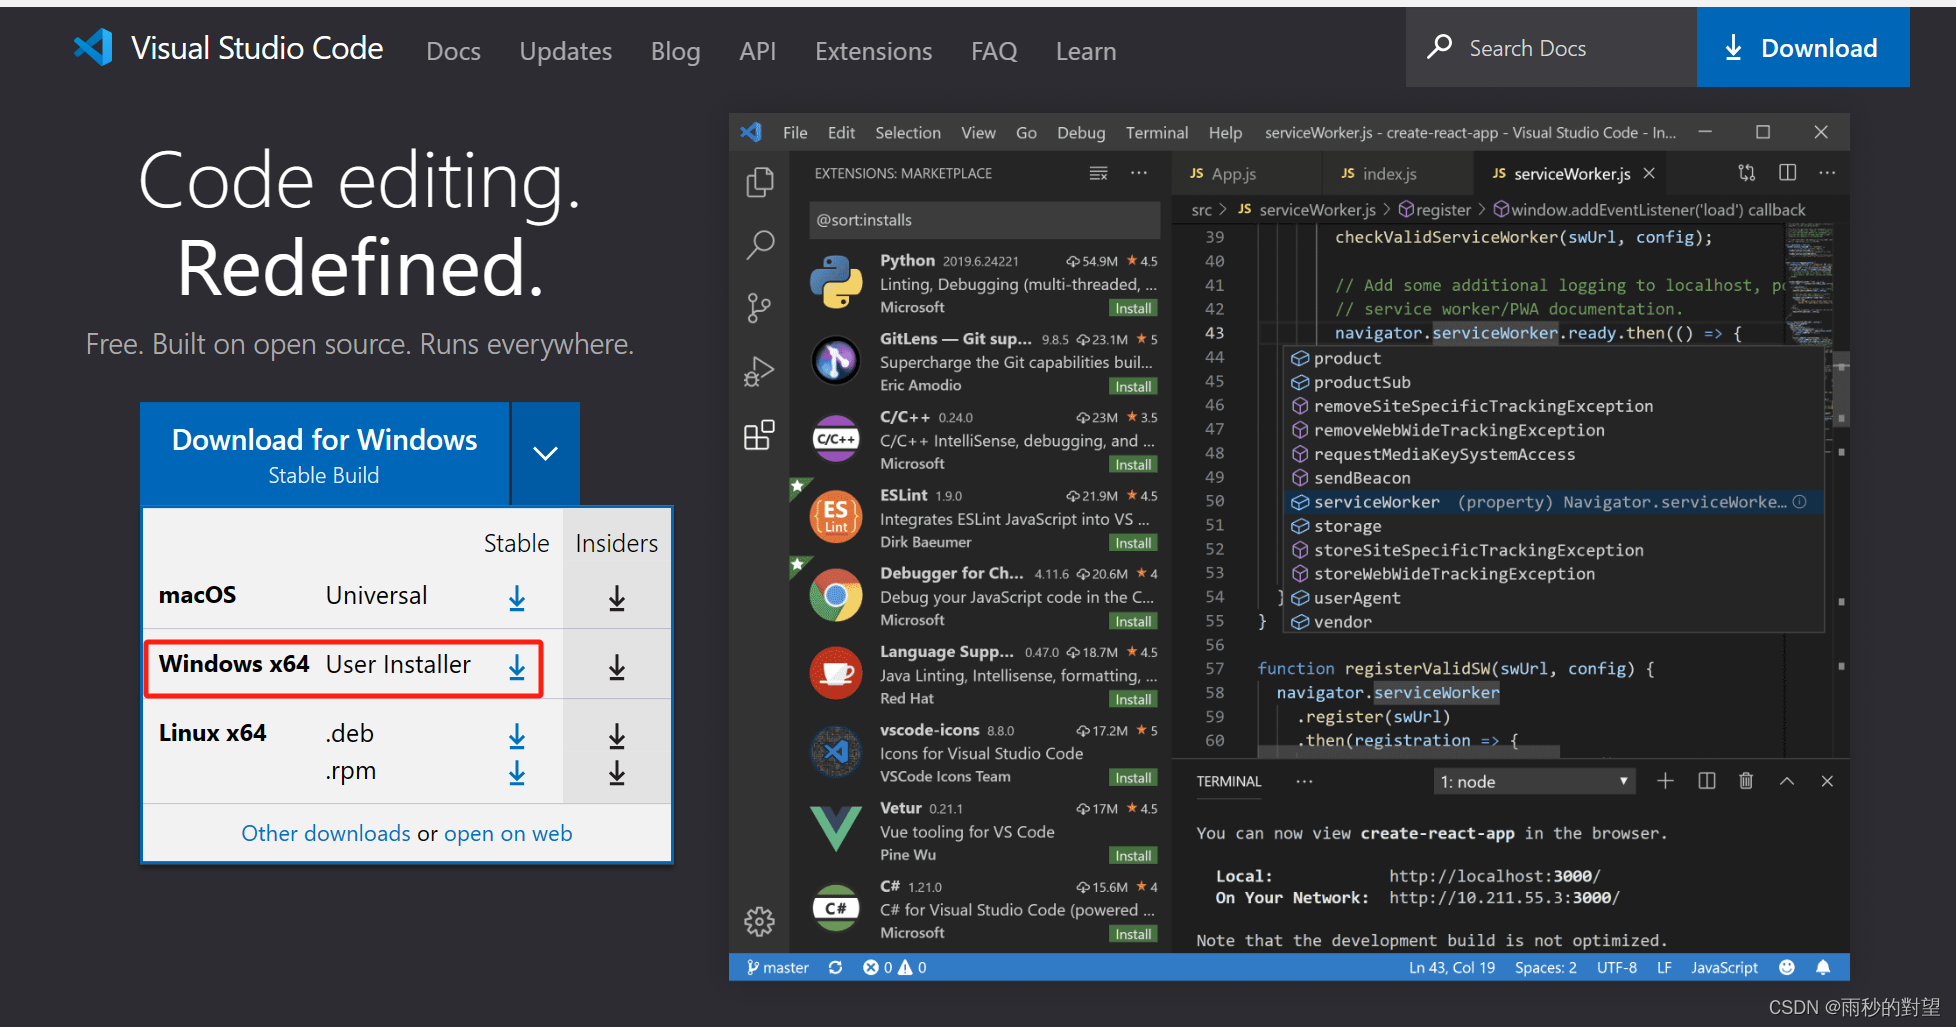
Task: Install the Python extension
Action: 1133,307
